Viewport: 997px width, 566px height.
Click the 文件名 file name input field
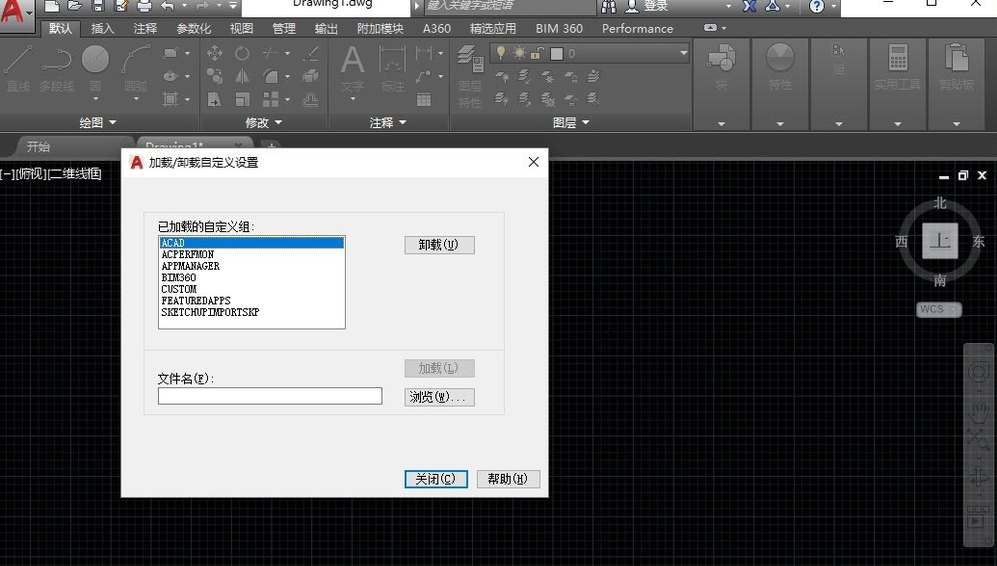tap(270, 396)
